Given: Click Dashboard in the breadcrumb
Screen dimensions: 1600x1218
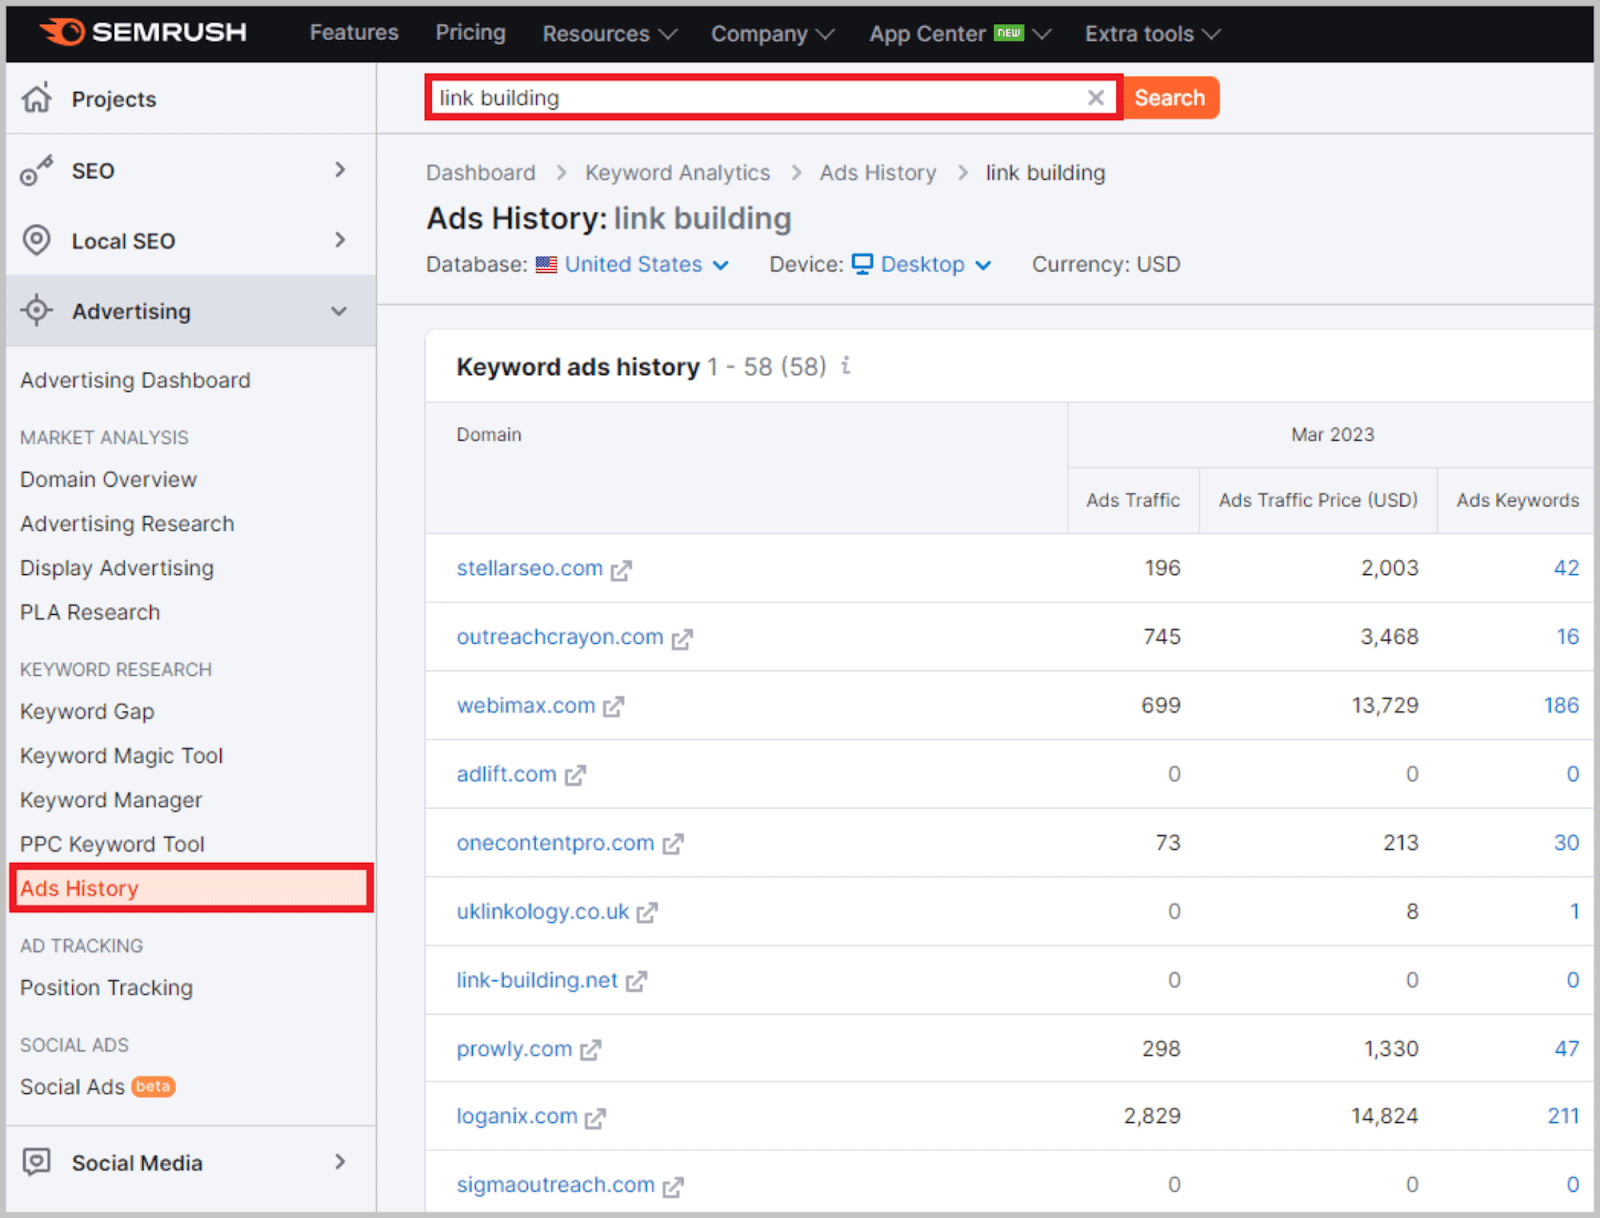Looking at the screenshot, I should [480, 172].
